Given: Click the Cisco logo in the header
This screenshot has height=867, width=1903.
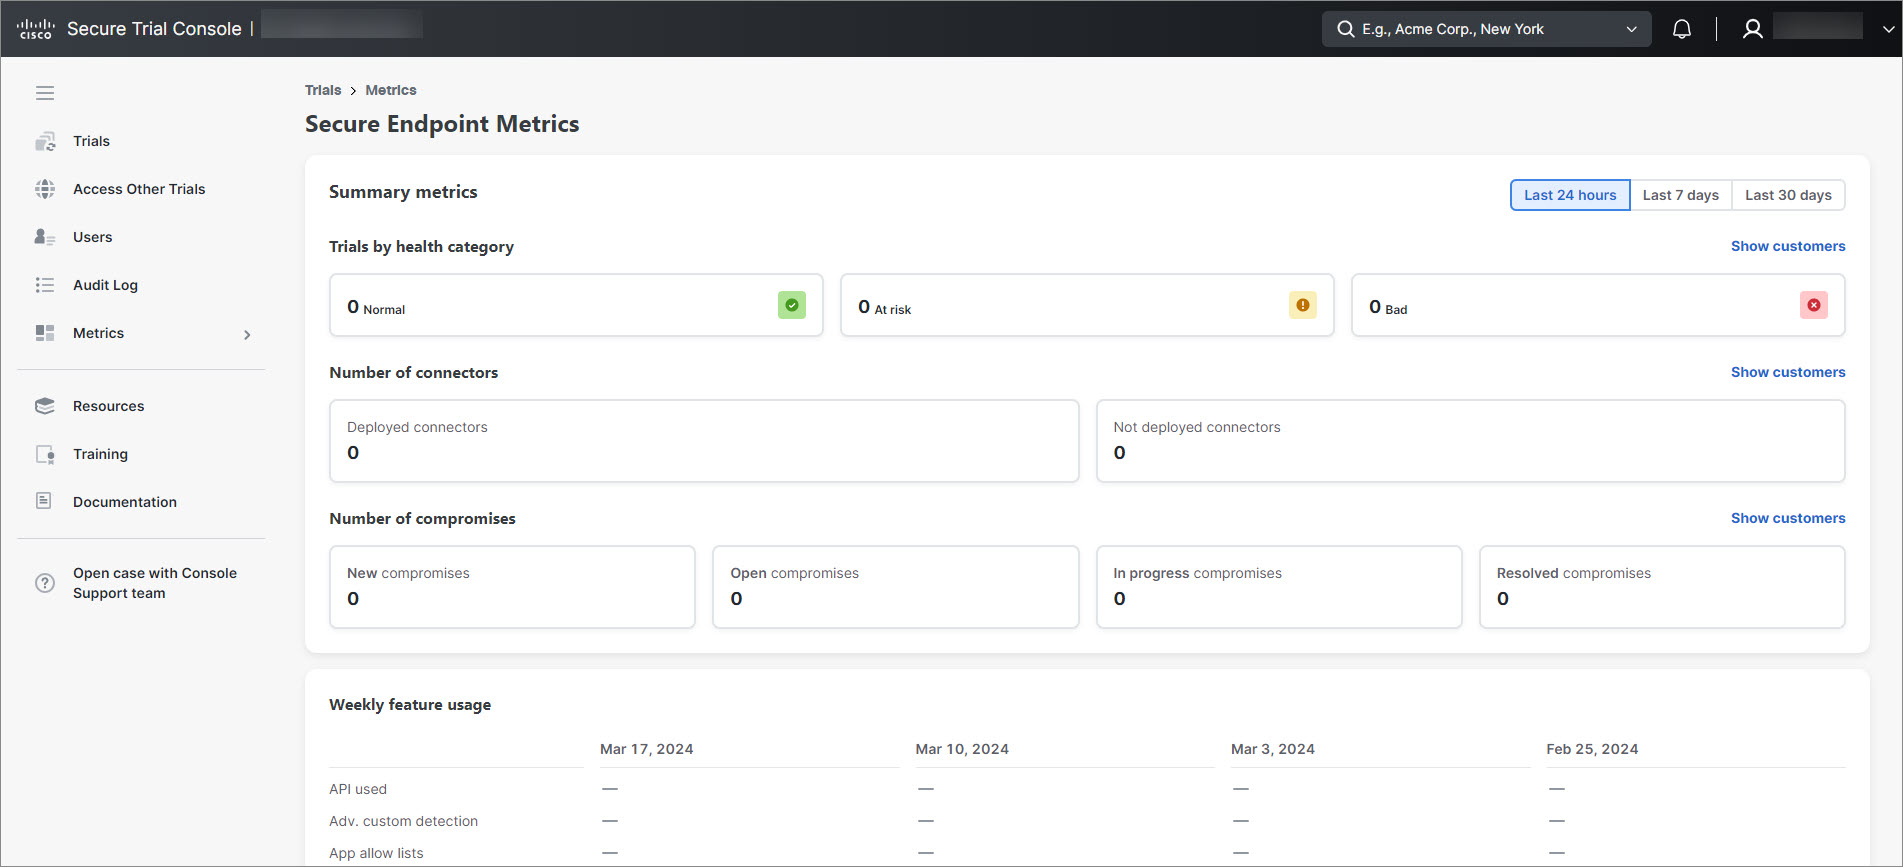Looking at the screenshot, I should (x=35, y=29).
